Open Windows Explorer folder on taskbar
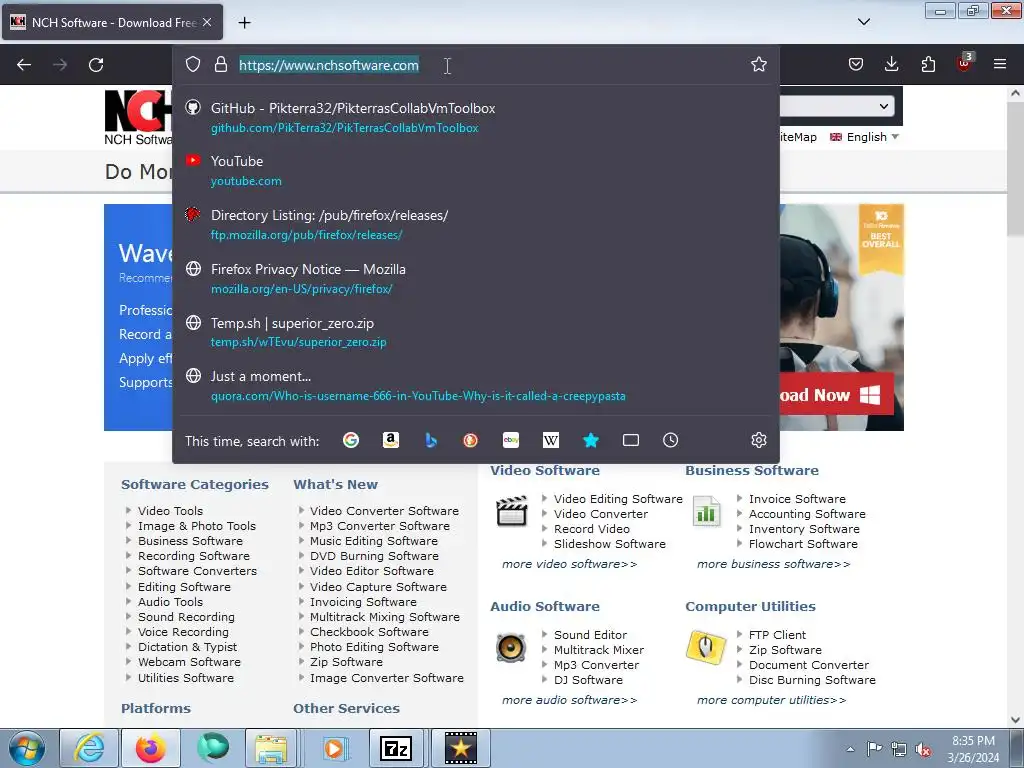This screenshot has height=768, width=1024. pyautogui.click(x=271, y=748)
